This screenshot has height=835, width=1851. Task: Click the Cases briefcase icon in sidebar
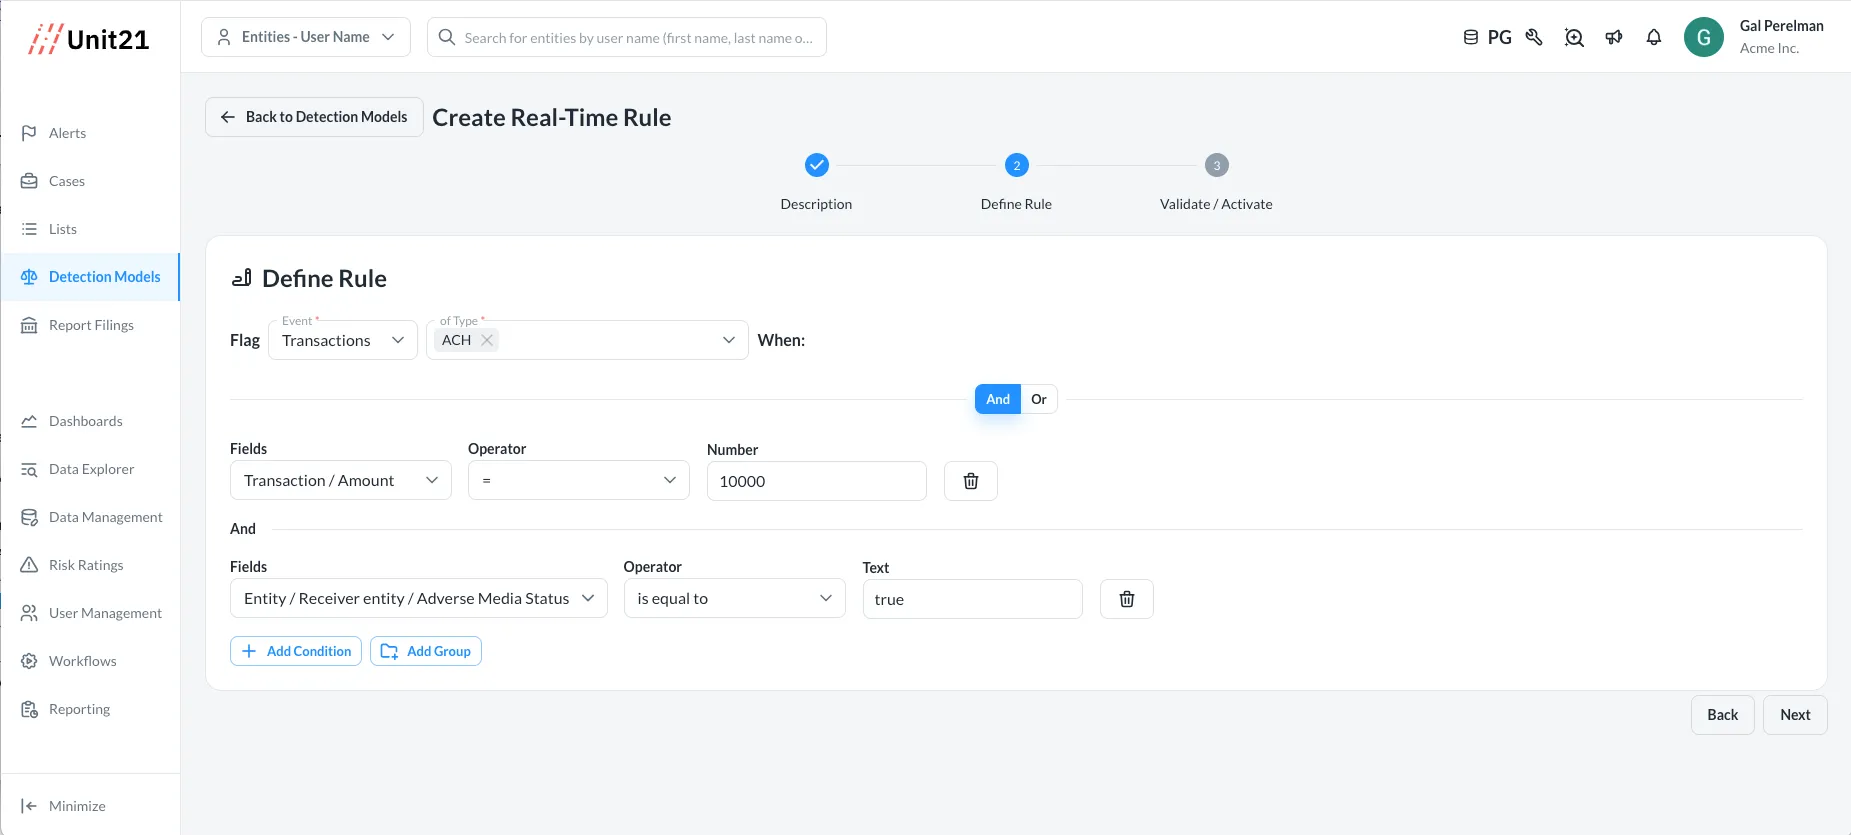click(29, 181)
